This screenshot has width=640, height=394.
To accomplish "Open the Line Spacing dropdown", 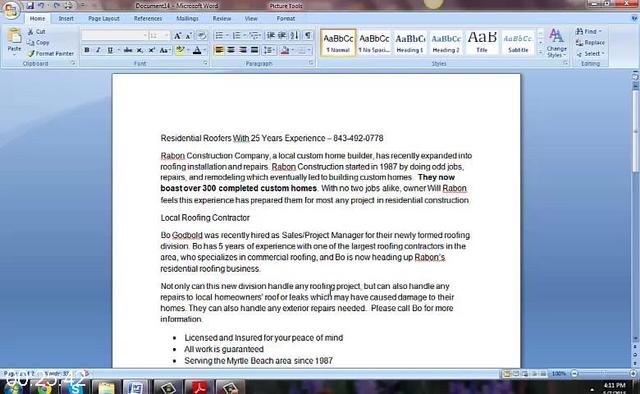I will 268,50.
